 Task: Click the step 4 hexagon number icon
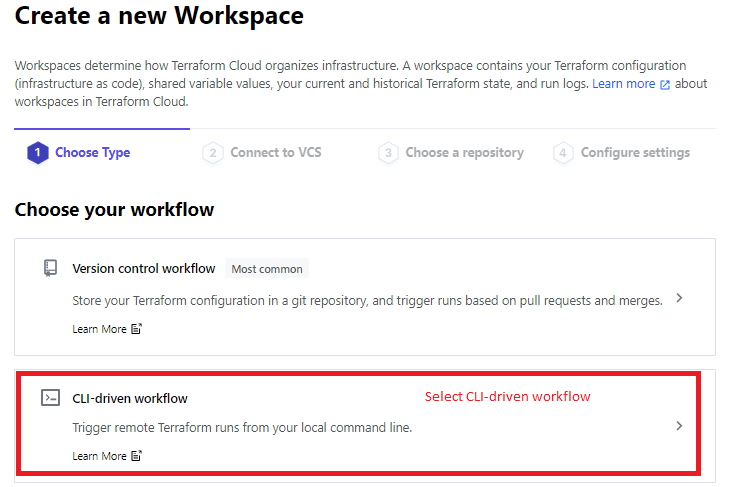pyautogui.click(x=563, y=153)
